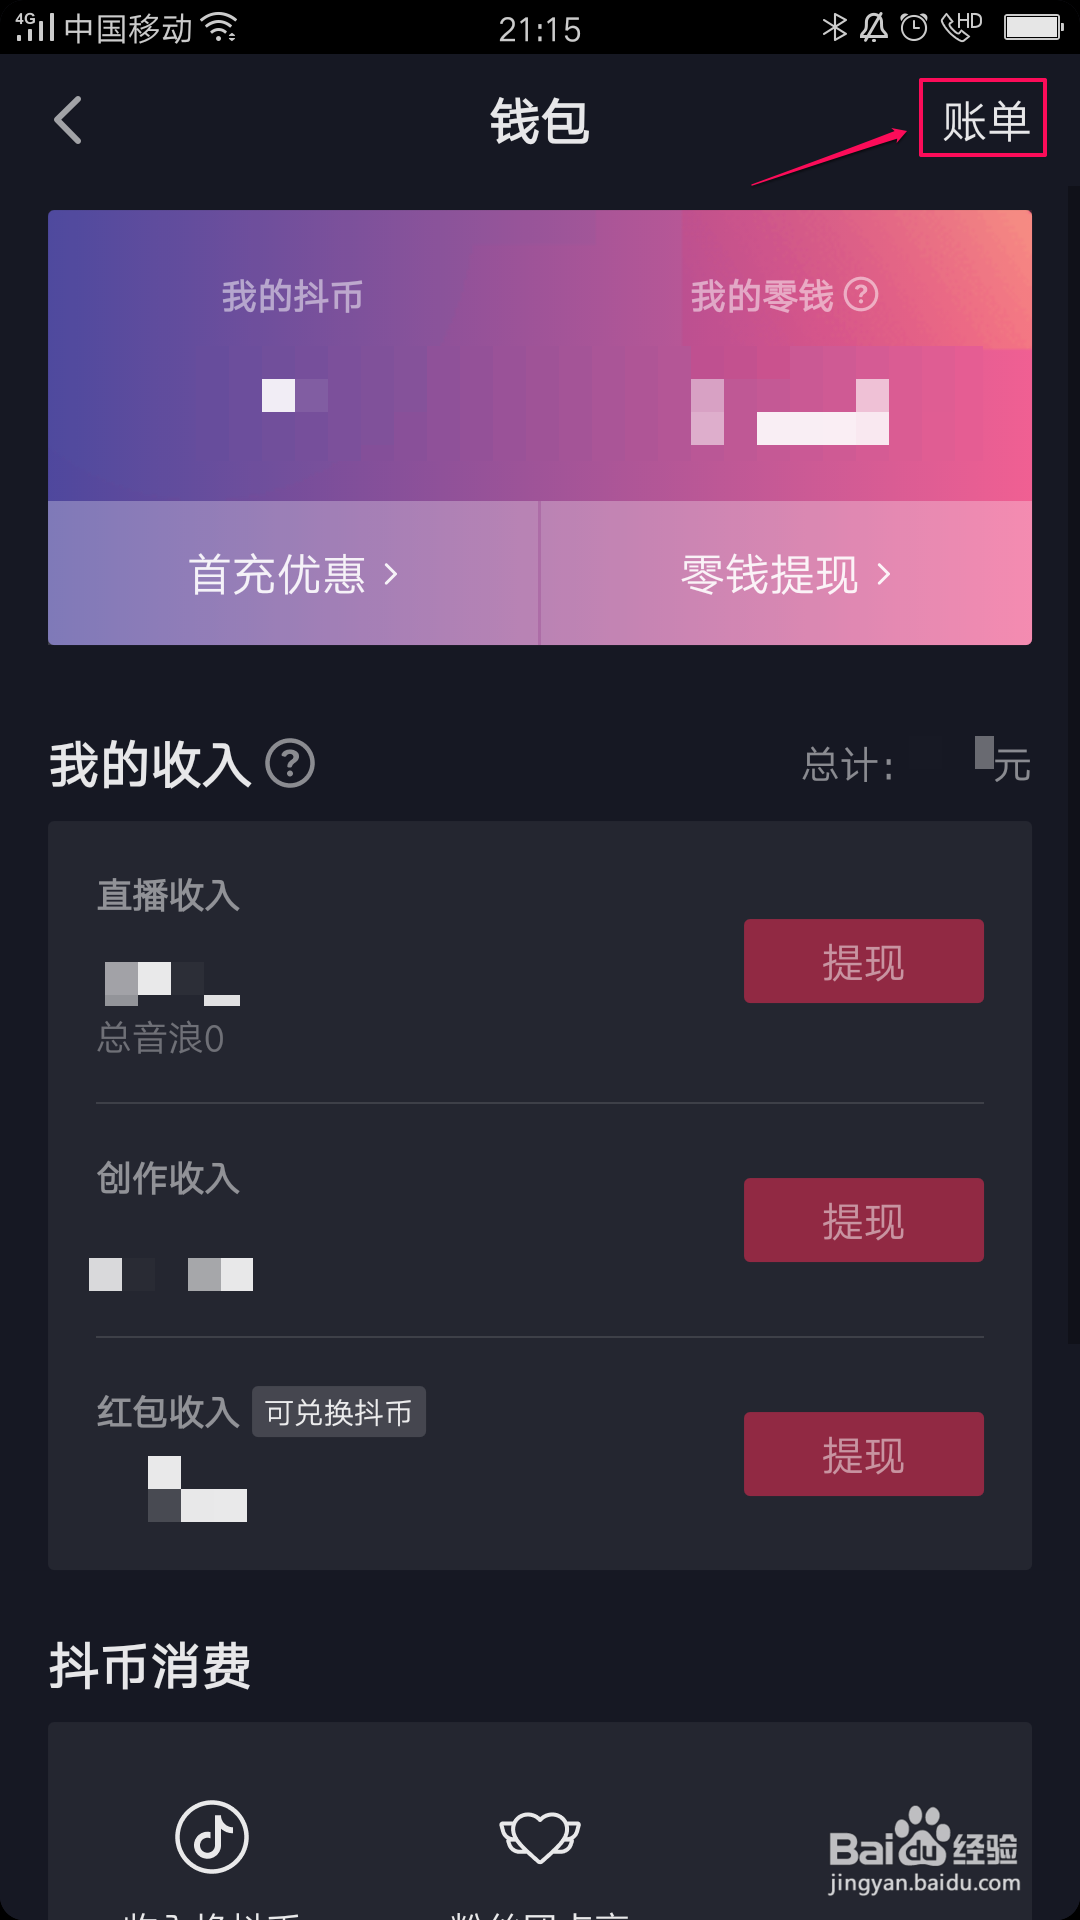The width and height of the screenshot is (1080, 1920).
Task: Withdraw 红包收入 via 提现 button
Action: tap(864, 1454)
